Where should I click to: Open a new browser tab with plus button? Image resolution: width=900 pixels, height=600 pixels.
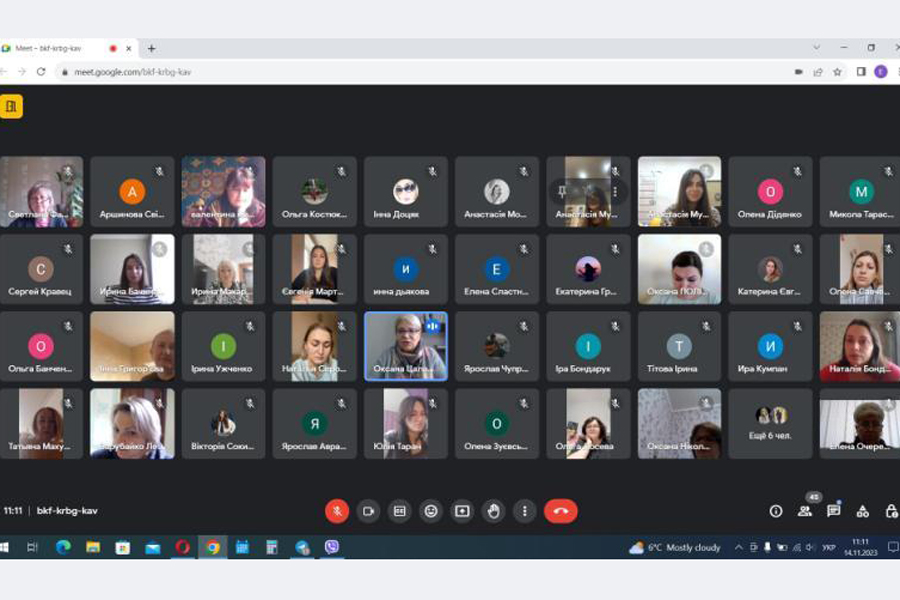coord(152,49)
